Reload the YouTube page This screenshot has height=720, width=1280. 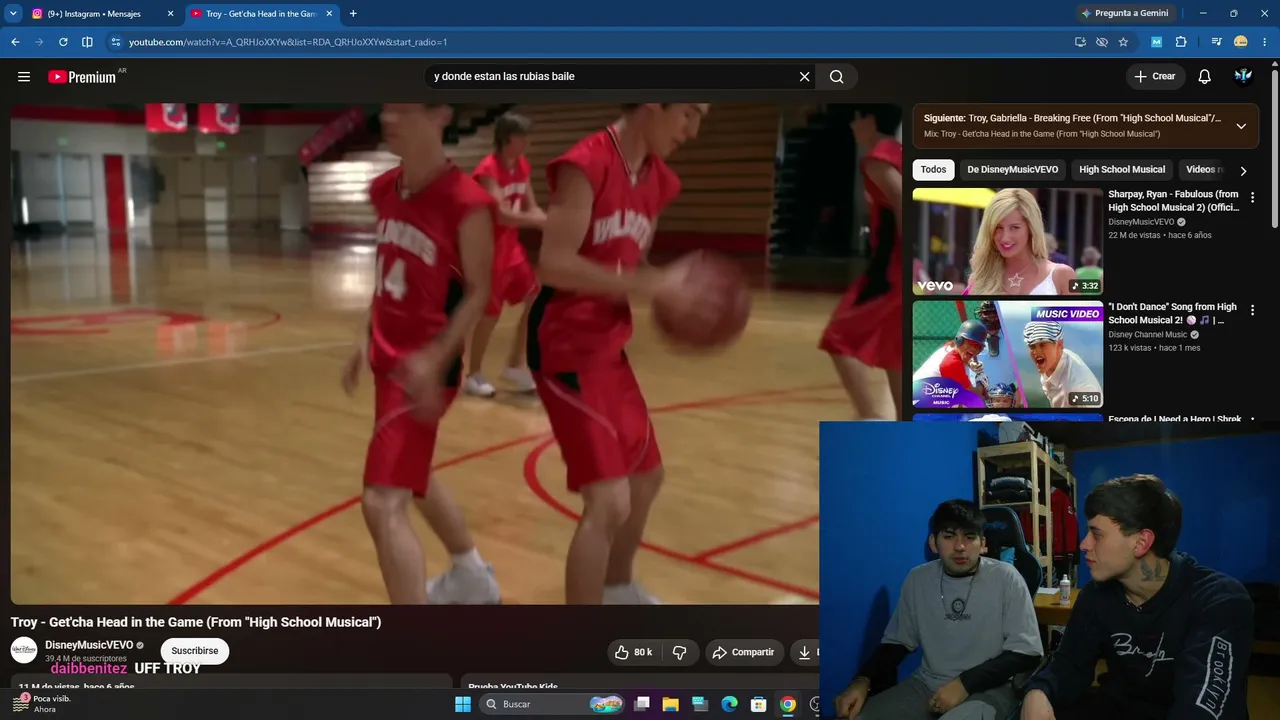coord(63,42)
